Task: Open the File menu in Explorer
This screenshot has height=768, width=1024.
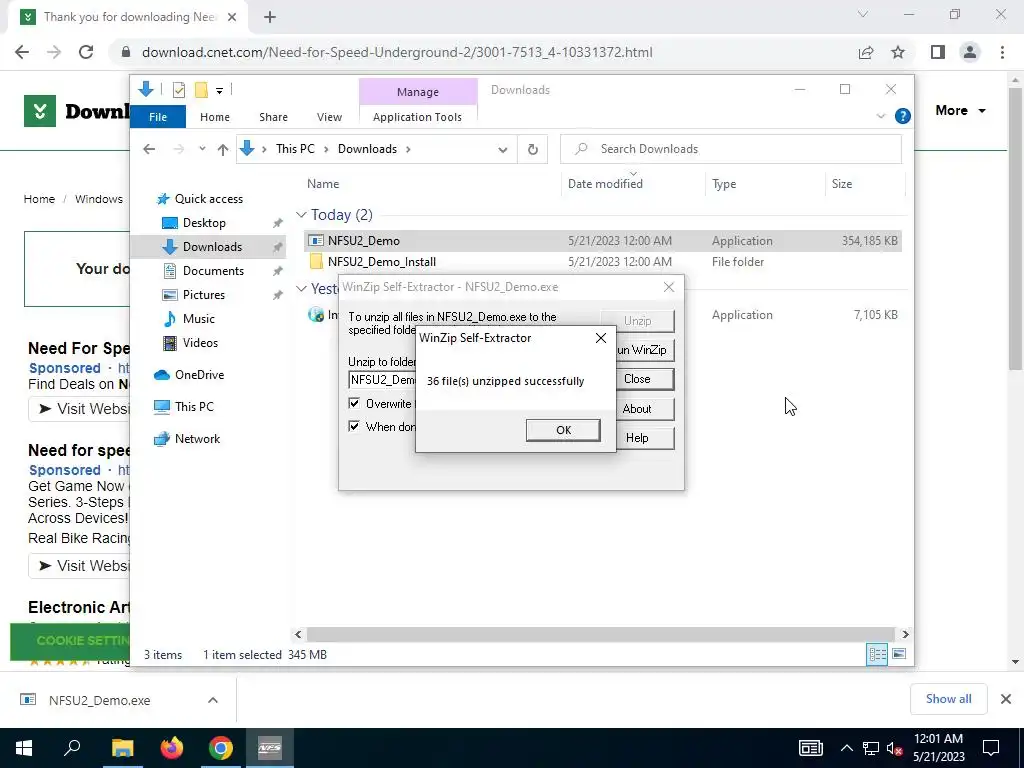Action: click(x=158, y=117)
